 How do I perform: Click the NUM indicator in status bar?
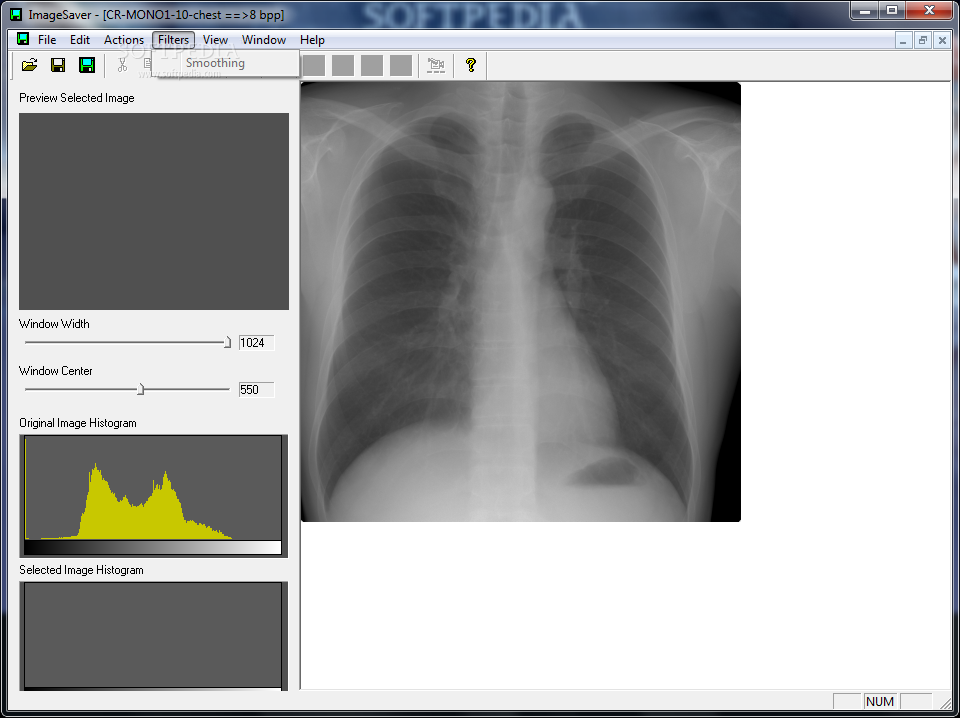[880, 701]
